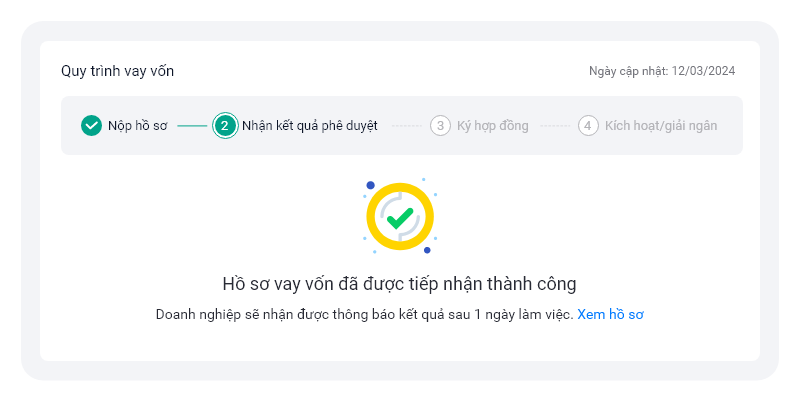Click the "Doanh nghiệp sẽ nhận được thông báo" message

(364, 314)
